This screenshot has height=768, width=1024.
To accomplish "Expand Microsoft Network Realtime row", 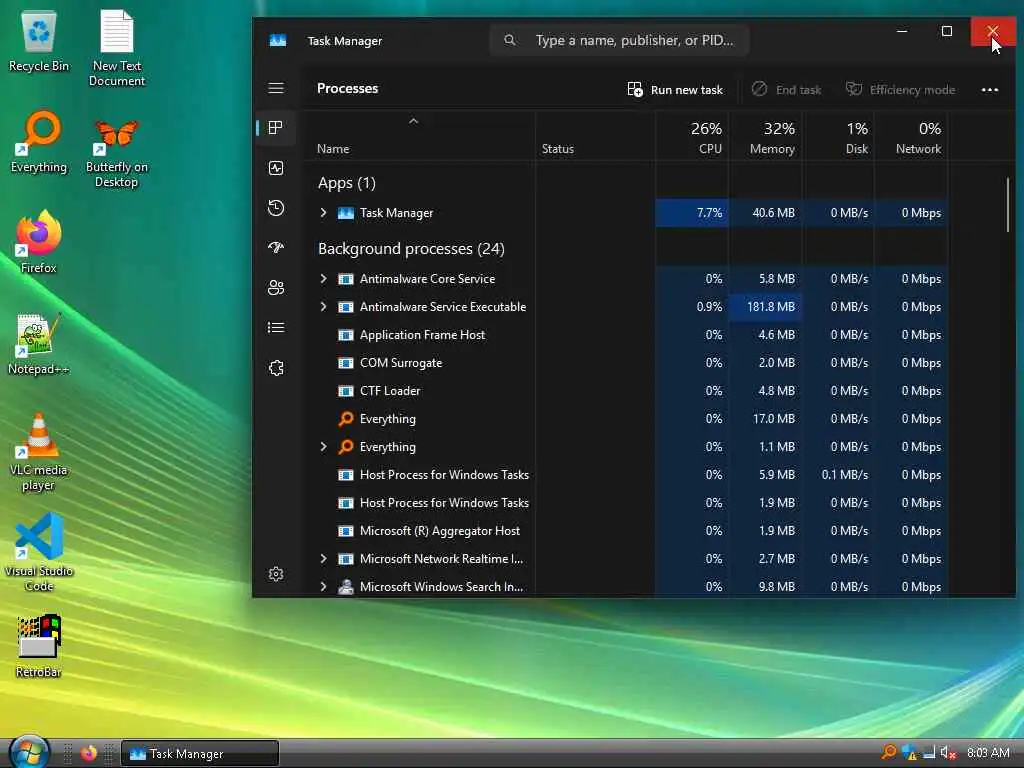I will coord(323,558).
